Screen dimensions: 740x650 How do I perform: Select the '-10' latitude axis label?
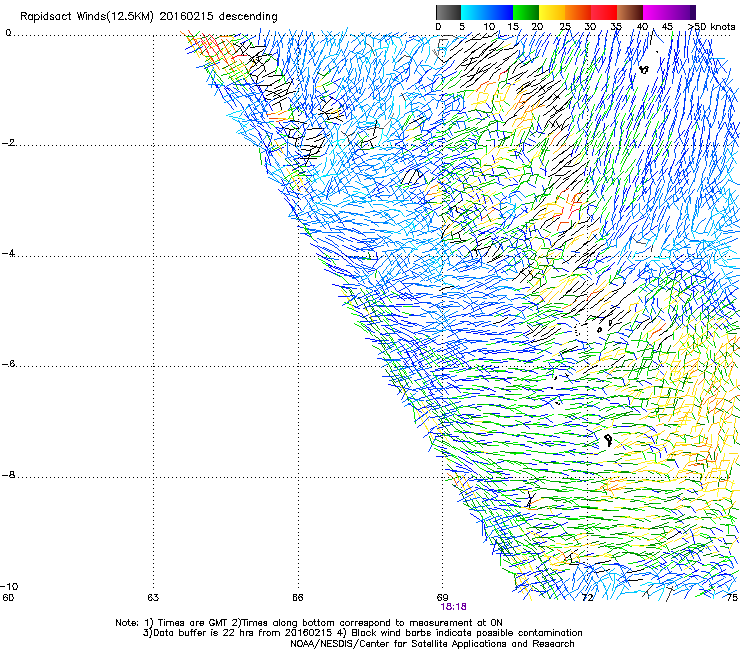pos(9,586)
